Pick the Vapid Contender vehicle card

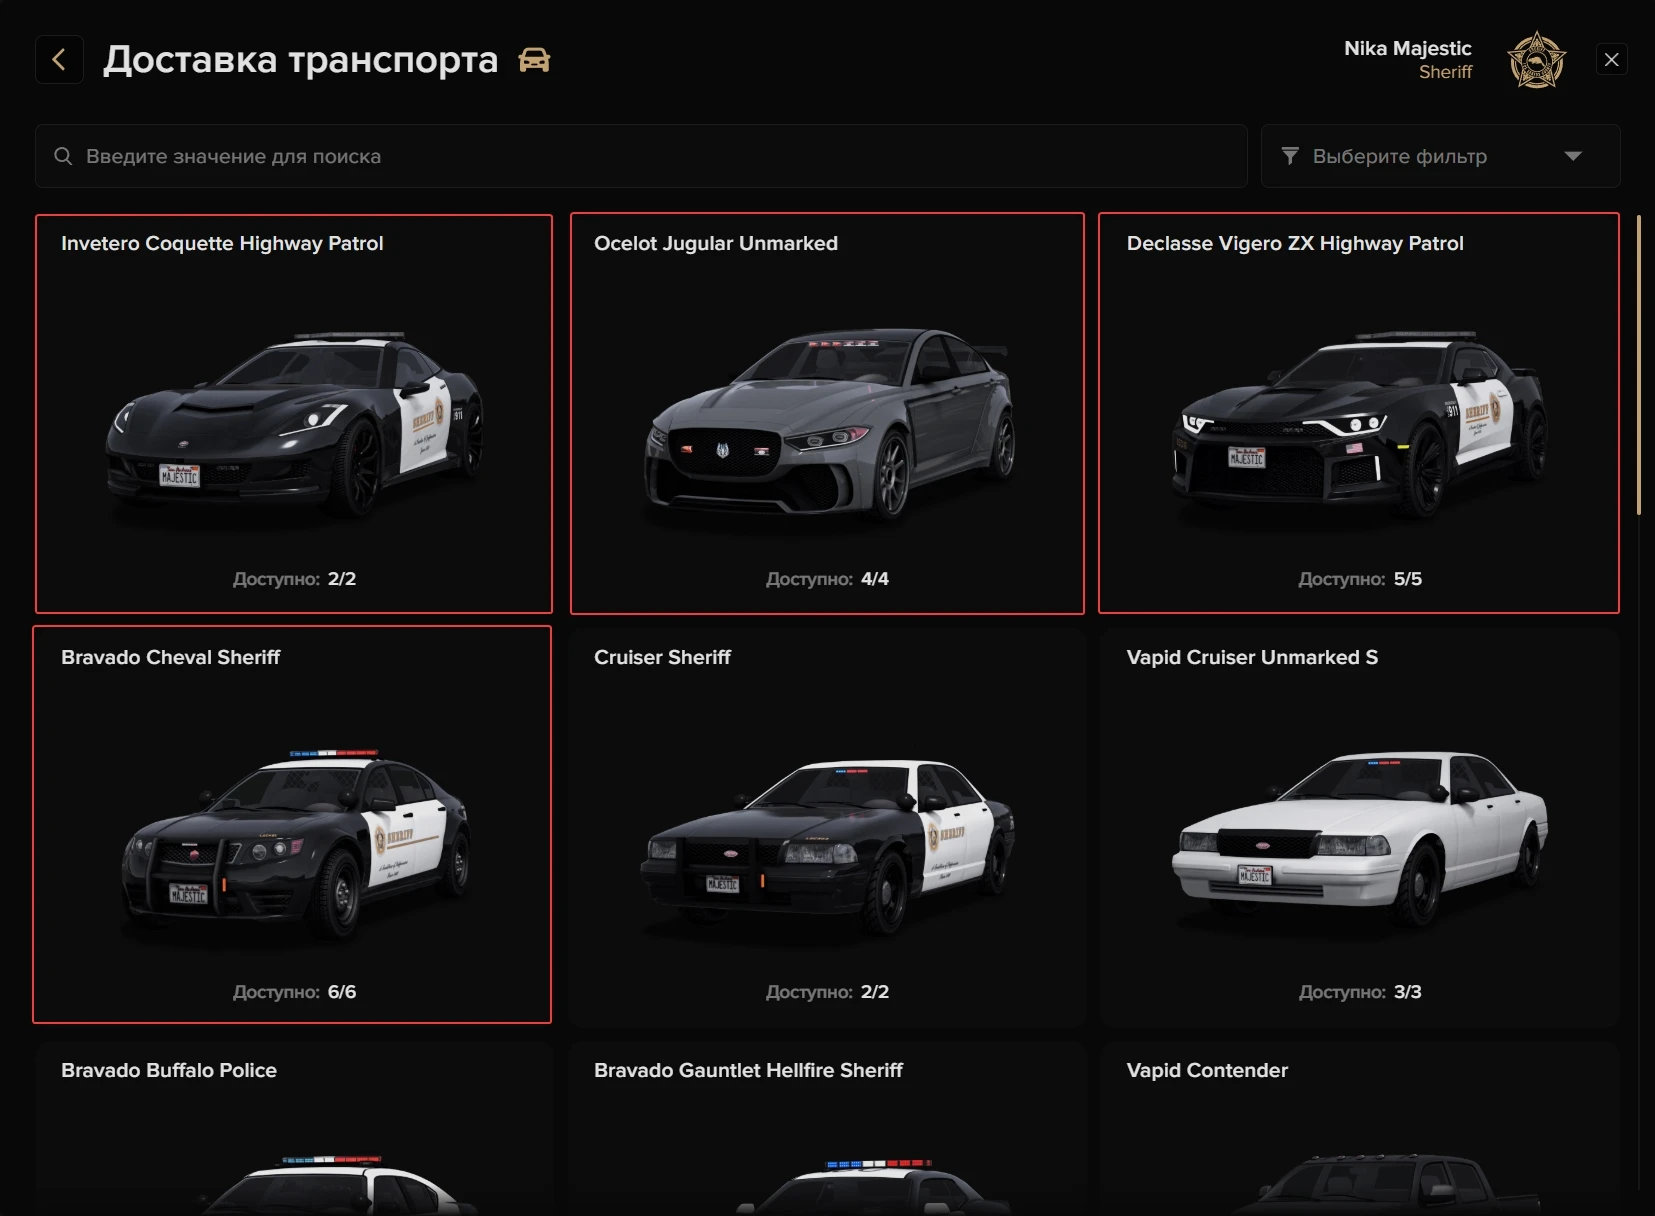pos(1359,1129)
